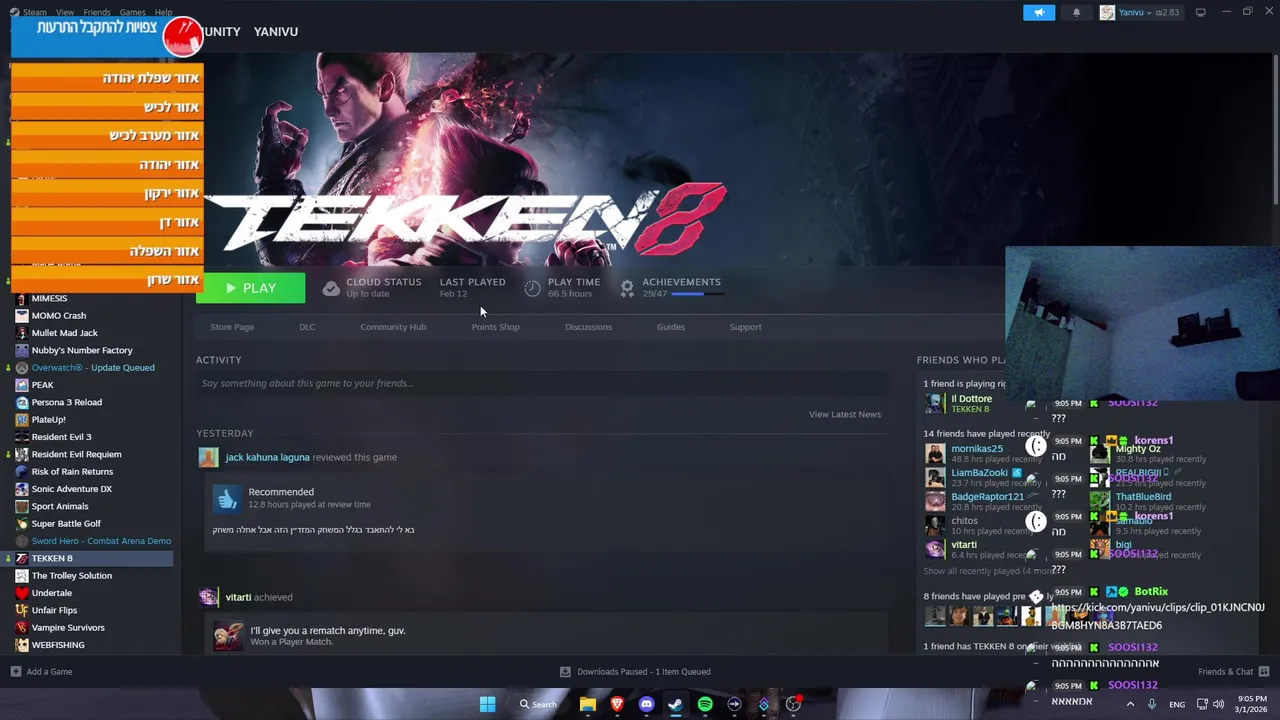Click the Windows taskbar Search box

[538, 704]
